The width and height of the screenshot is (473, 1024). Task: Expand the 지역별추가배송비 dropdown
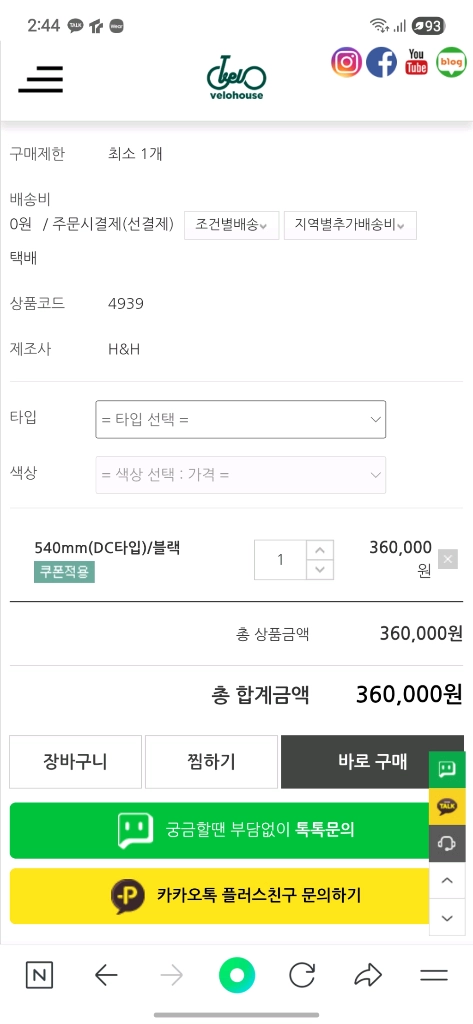350,225
